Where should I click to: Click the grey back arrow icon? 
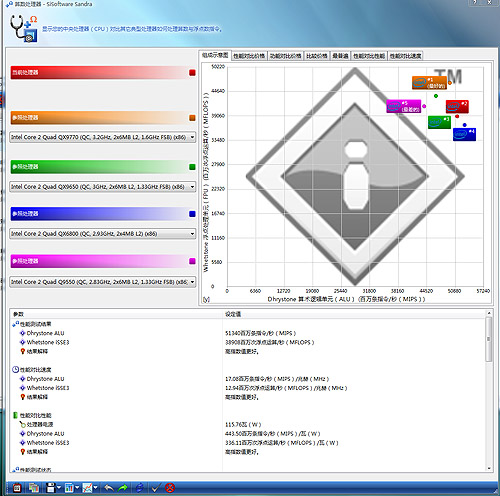(109, 488)
